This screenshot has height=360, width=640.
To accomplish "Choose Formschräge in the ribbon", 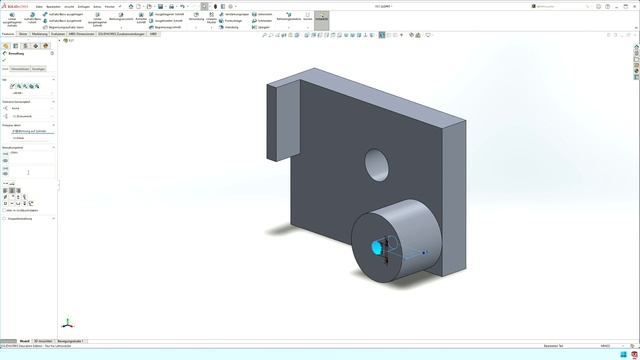I will (231, 21).
